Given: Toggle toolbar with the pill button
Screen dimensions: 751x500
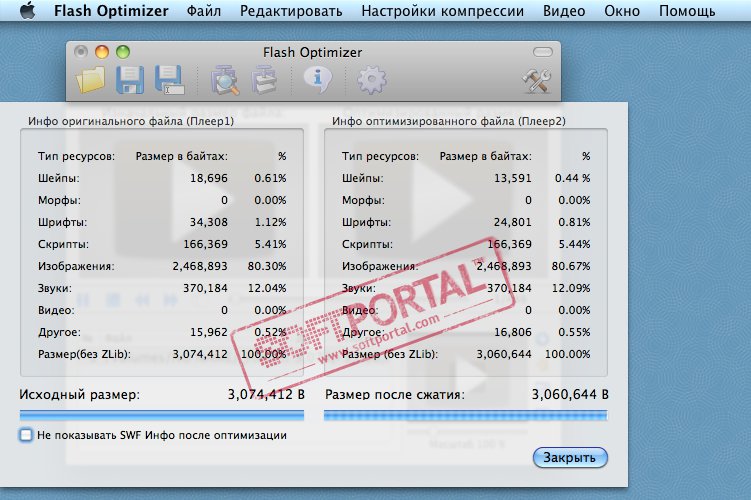Looking at the screenshot, I should (x=542, y=52).
